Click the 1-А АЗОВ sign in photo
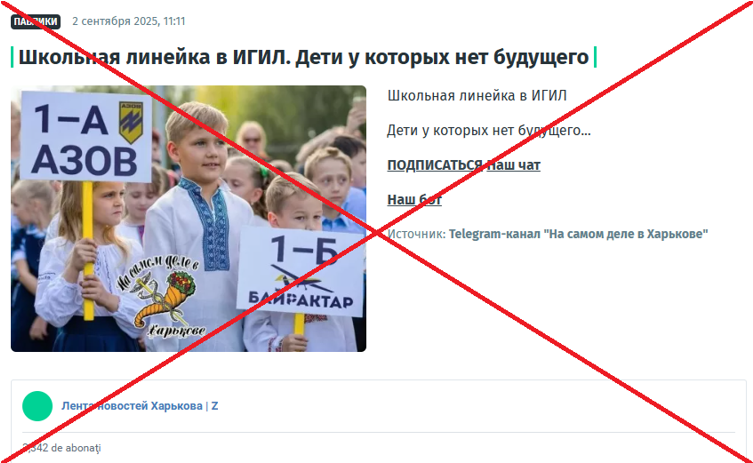Image resolution: width=753 pixels, height=463 pixels. click(86, 137)
